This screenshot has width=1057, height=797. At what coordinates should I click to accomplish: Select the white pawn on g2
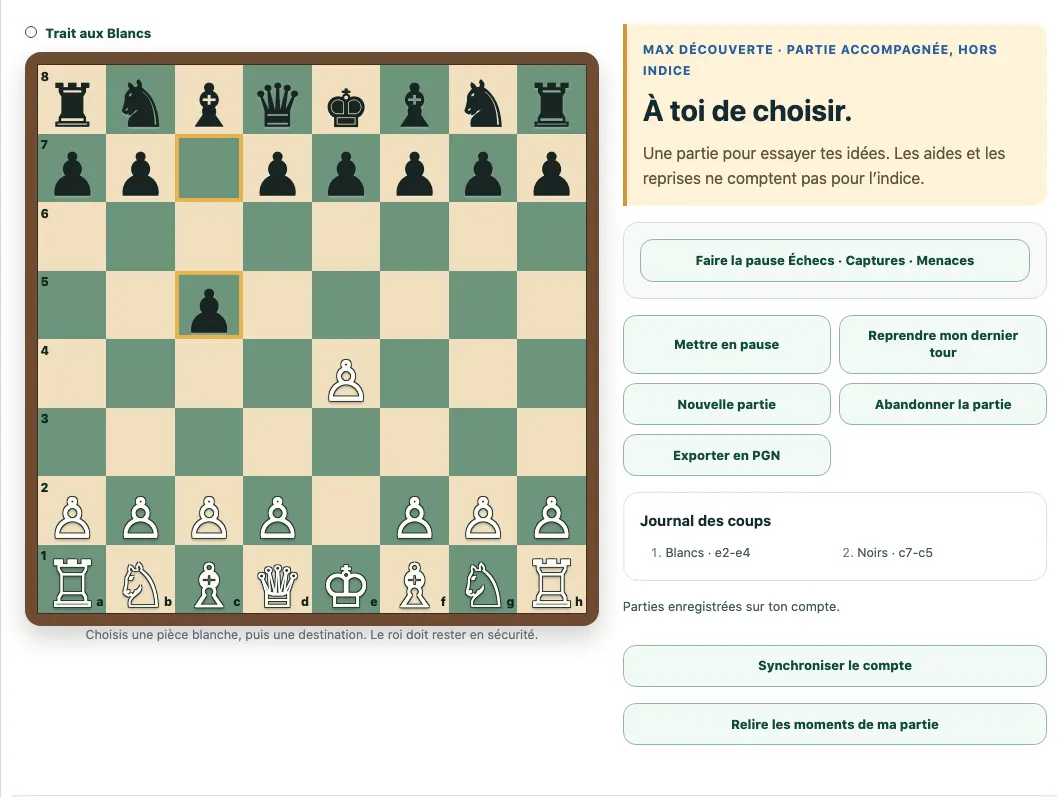(x=483, y=510)
